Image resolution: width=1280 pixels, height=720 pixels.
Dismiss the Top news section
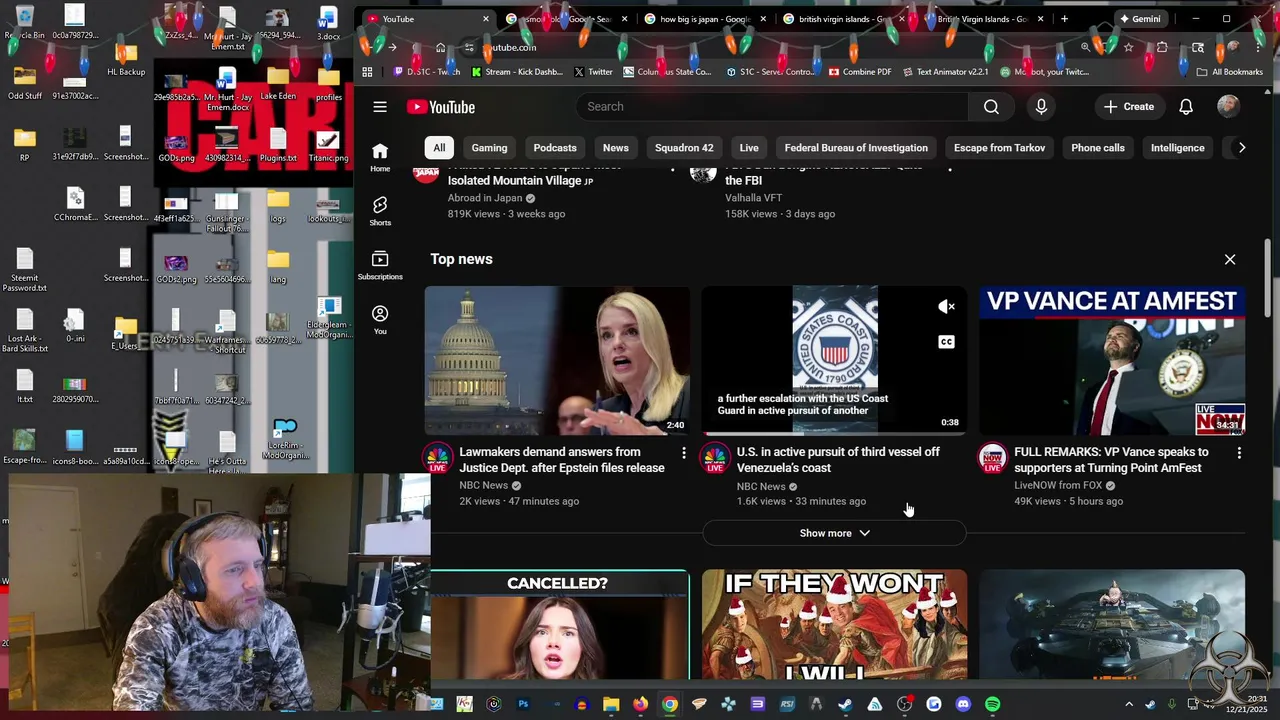click(1230, 260)
